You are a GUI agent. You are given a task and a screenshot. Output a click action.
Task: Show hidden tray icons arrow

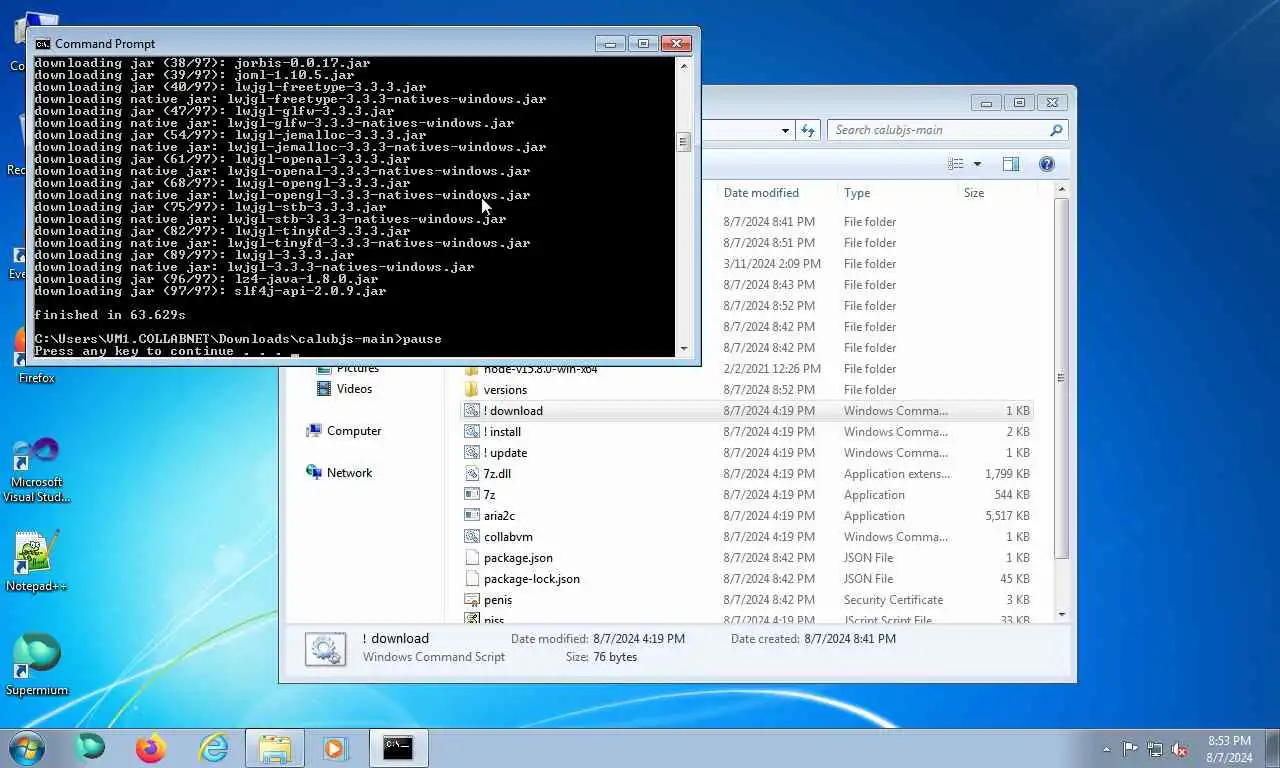(x=1106, y=748)
